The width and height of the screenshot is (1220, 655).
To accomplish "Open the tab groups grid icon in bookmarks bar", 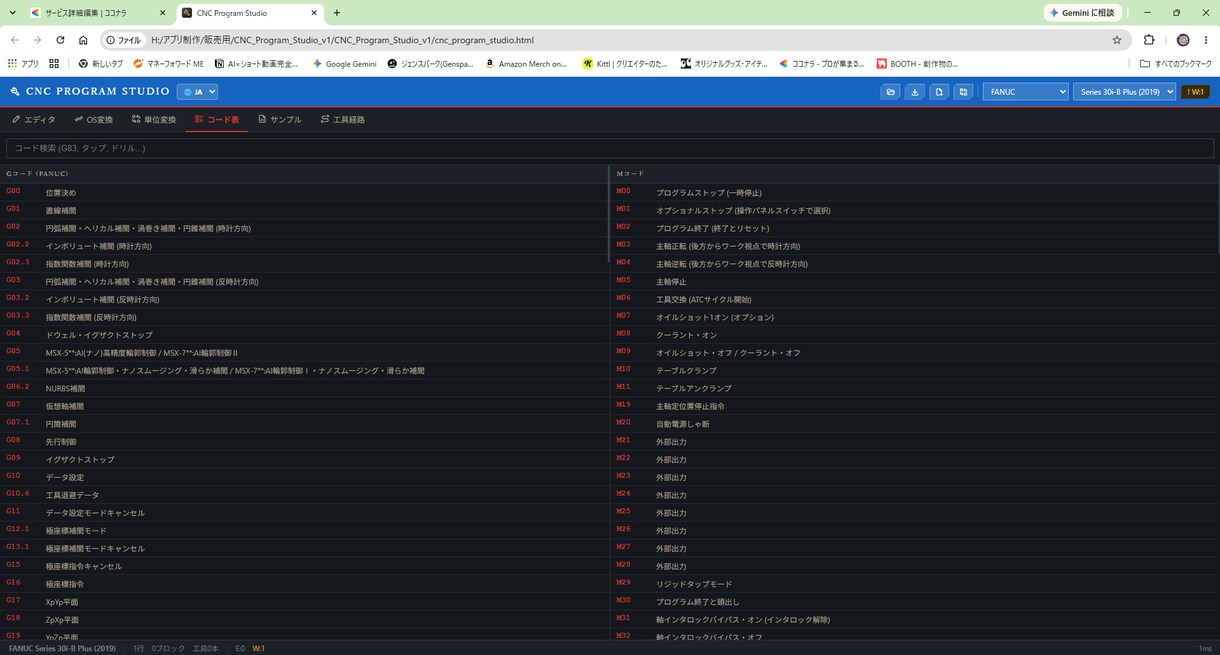I will tap(54, 63).
